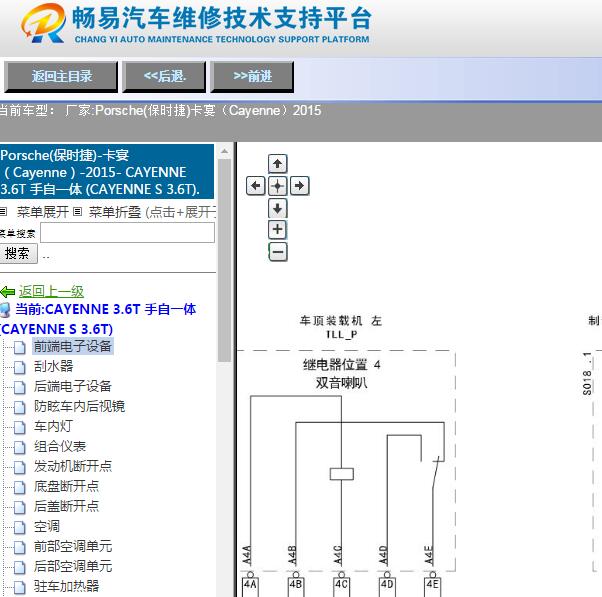Image resolution: width=602 pixels, height=597 pixels.
Task: Open 空调 tree item
Action: point(47,526)
